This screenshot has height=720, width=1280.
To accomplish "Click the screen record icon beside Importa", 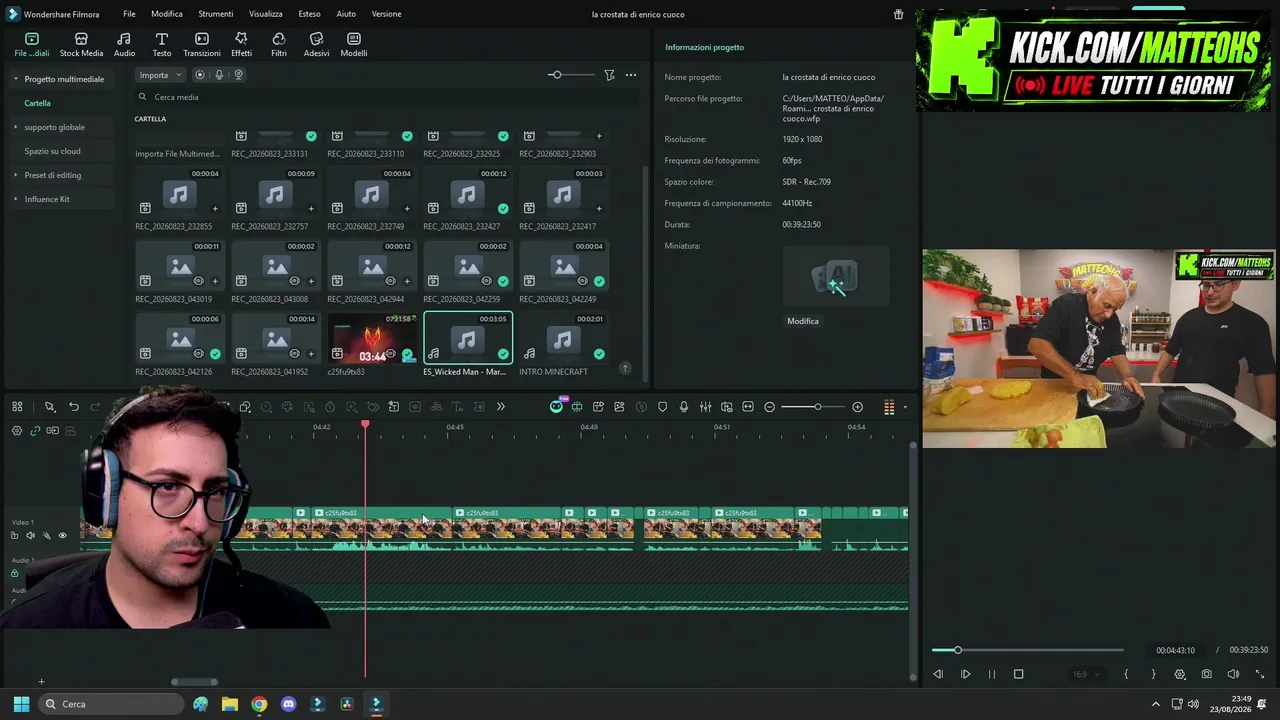I will pyautogui.click(x=200, y=75).
